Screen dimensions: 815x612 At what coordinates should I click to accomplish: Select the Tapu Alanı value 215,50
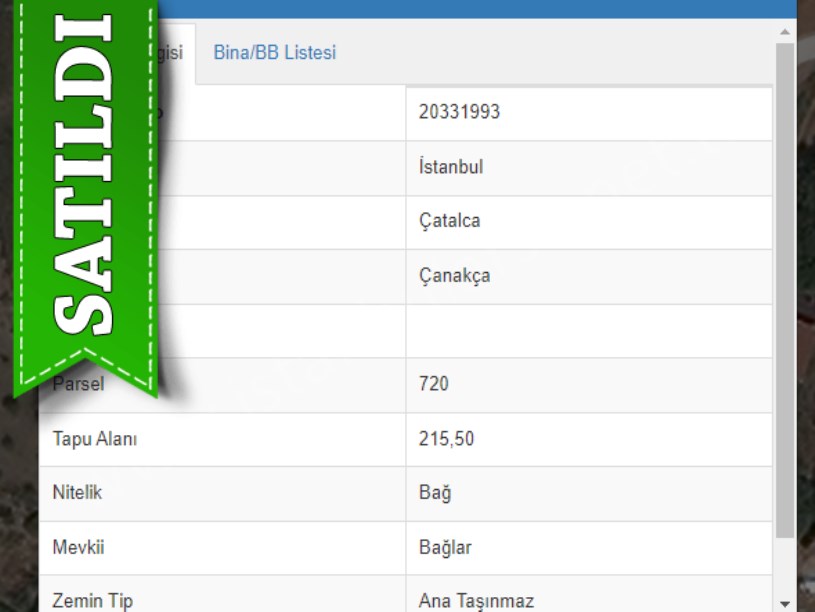[x=446, y=439]
